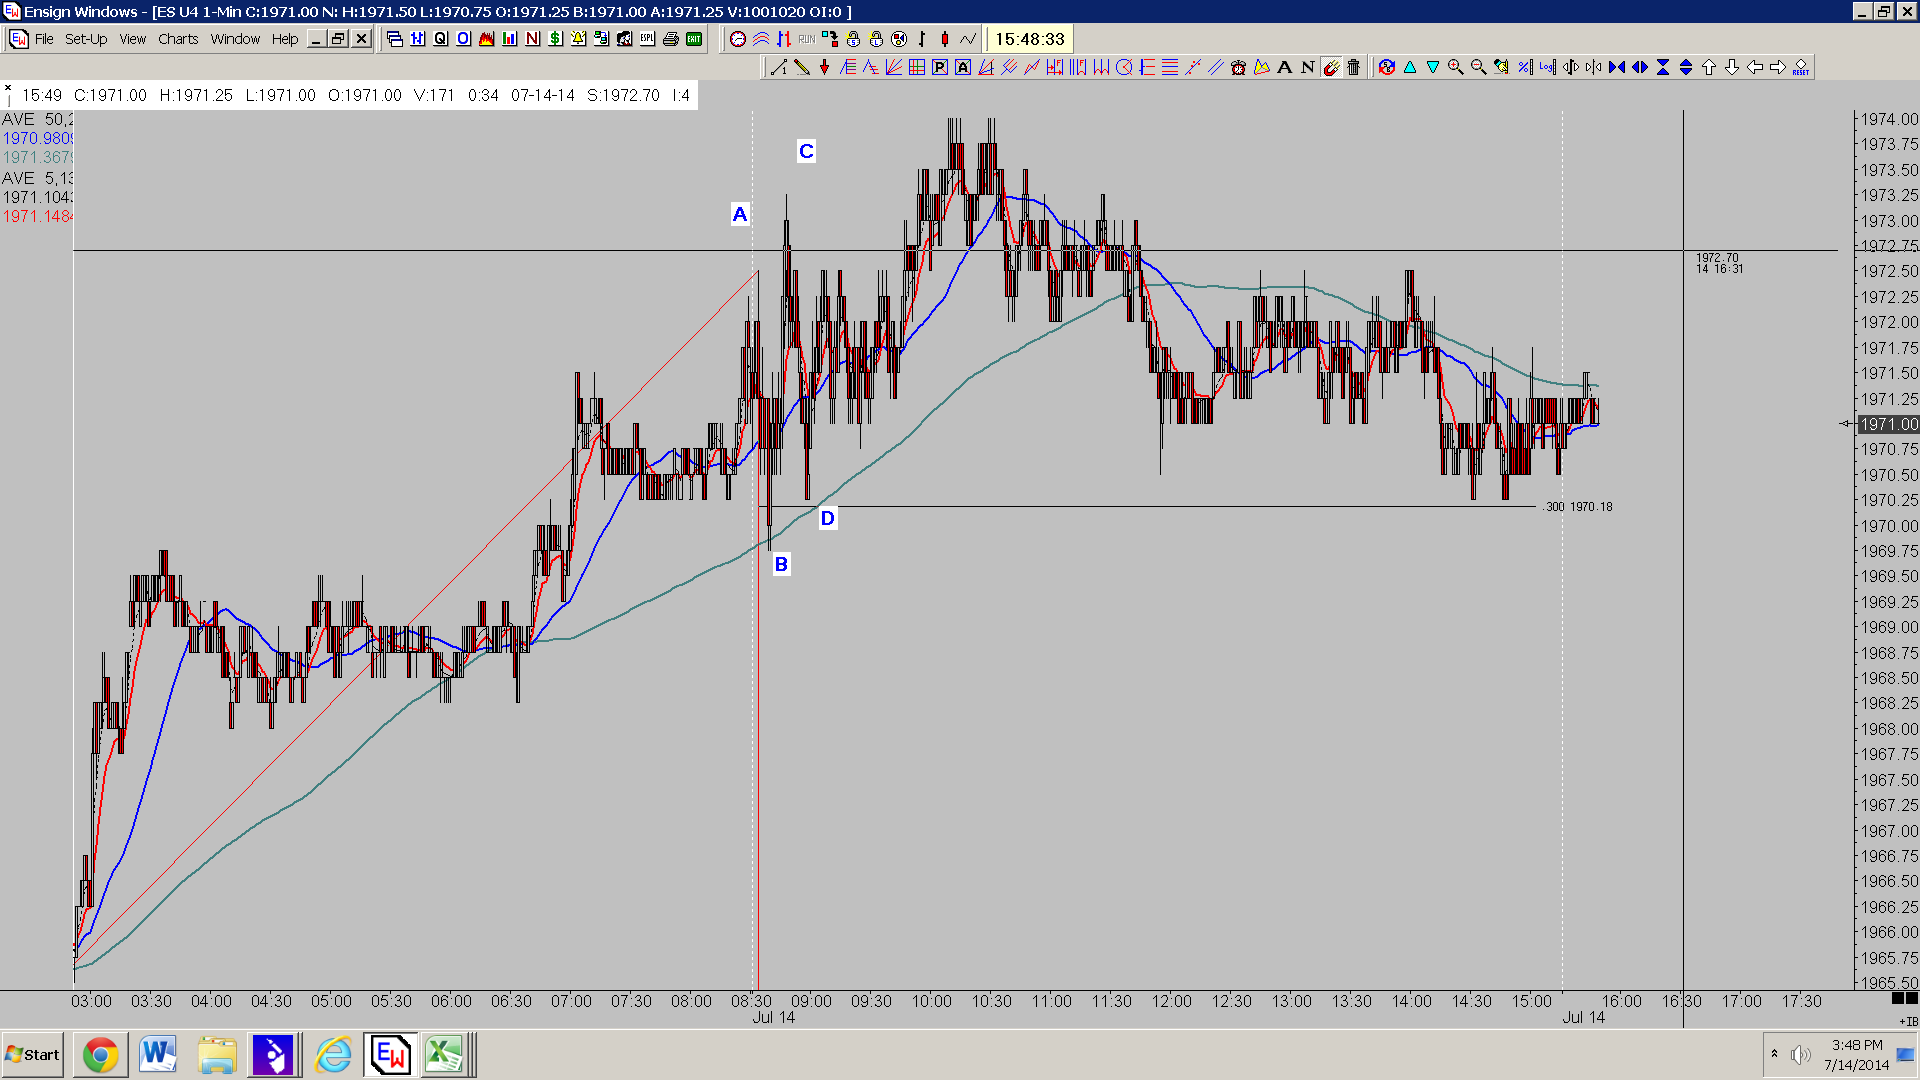Click the green EXIT icon
The height and width of the screenshot is (1080, 1920).
point(694,39)
